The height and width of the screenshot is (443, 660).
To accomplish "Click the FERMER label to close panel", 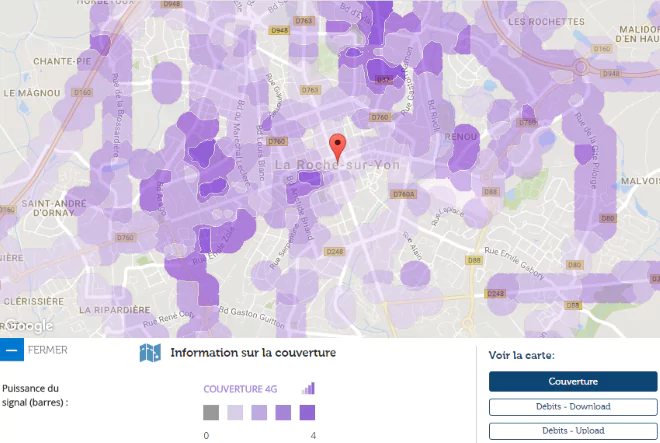I will point(48,350).
